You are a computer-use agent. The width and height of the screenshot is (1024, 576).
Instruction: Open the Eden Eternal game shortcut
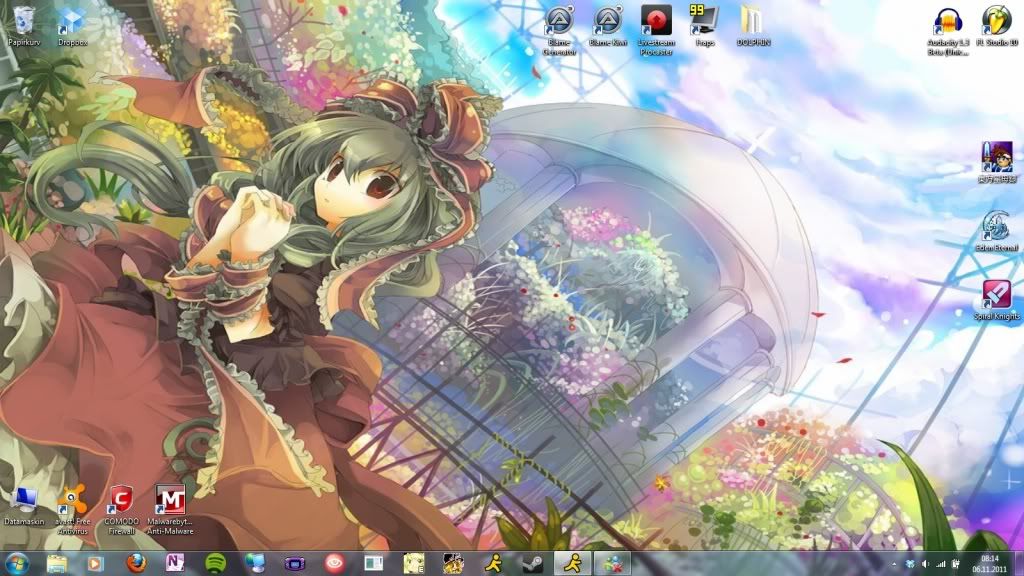tap(996, 226)
